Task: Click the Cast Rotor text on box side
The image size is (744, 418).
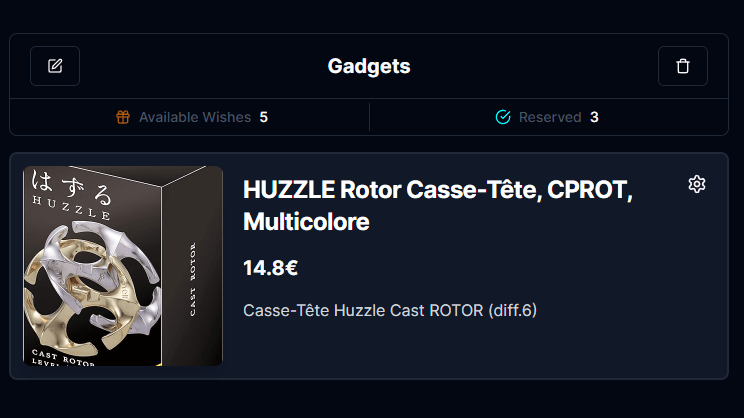Action: (x=193, y=279)
